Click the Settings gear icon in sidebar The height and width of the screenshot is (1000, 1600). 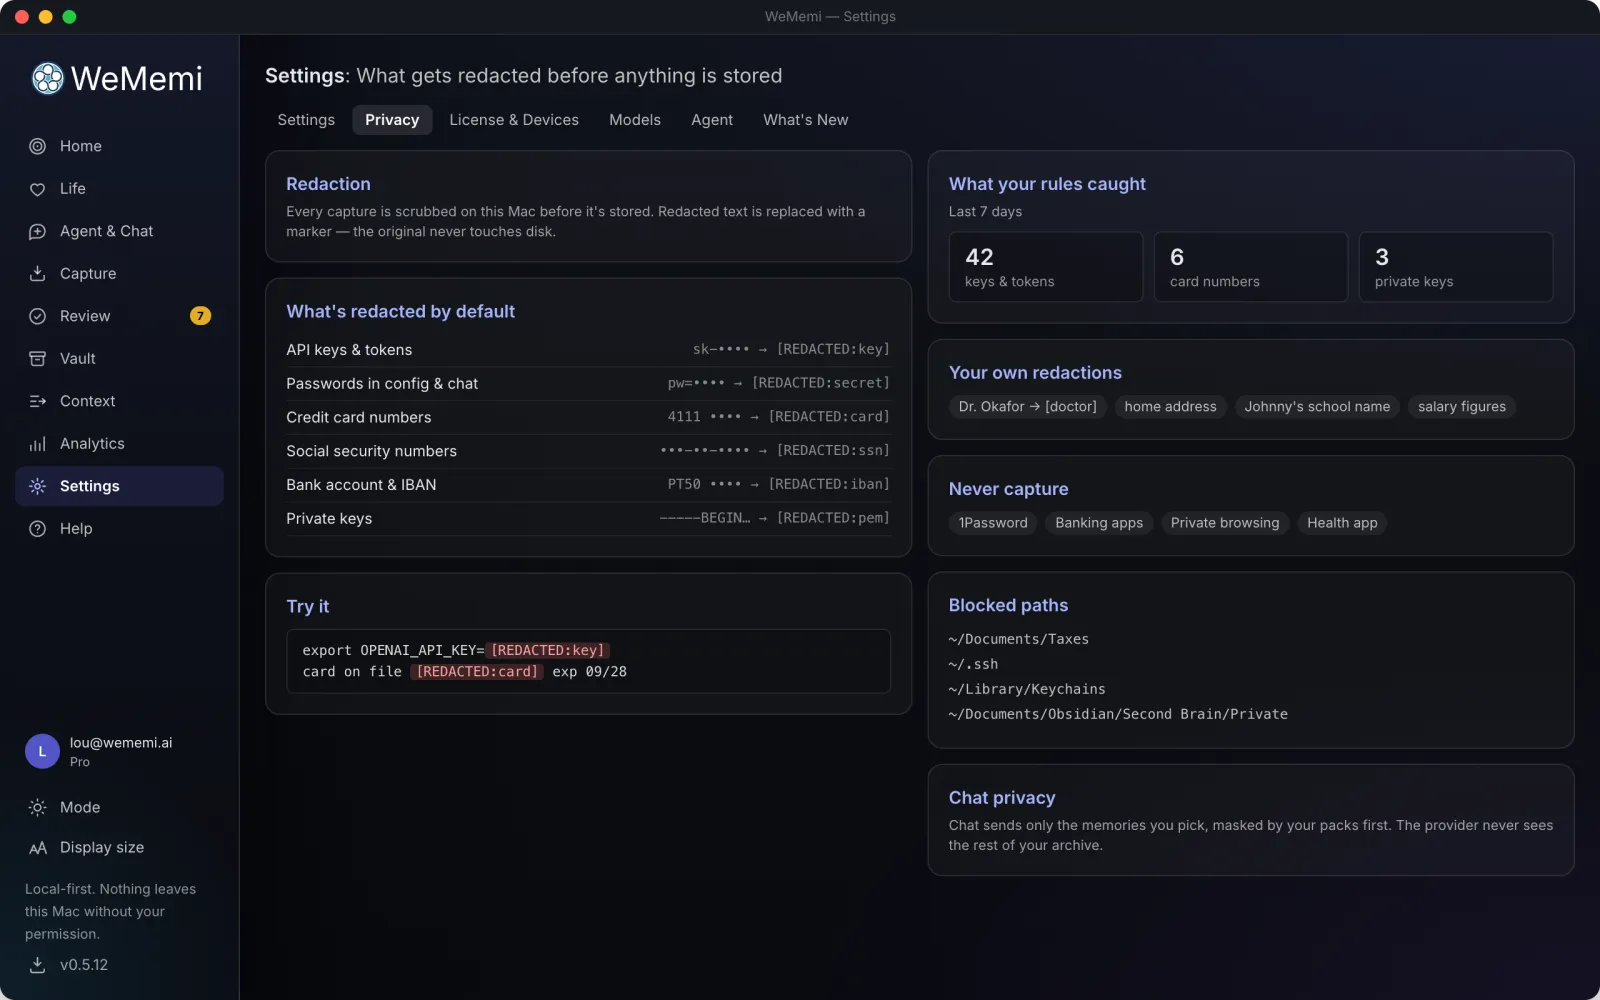[x=37, y=486]
